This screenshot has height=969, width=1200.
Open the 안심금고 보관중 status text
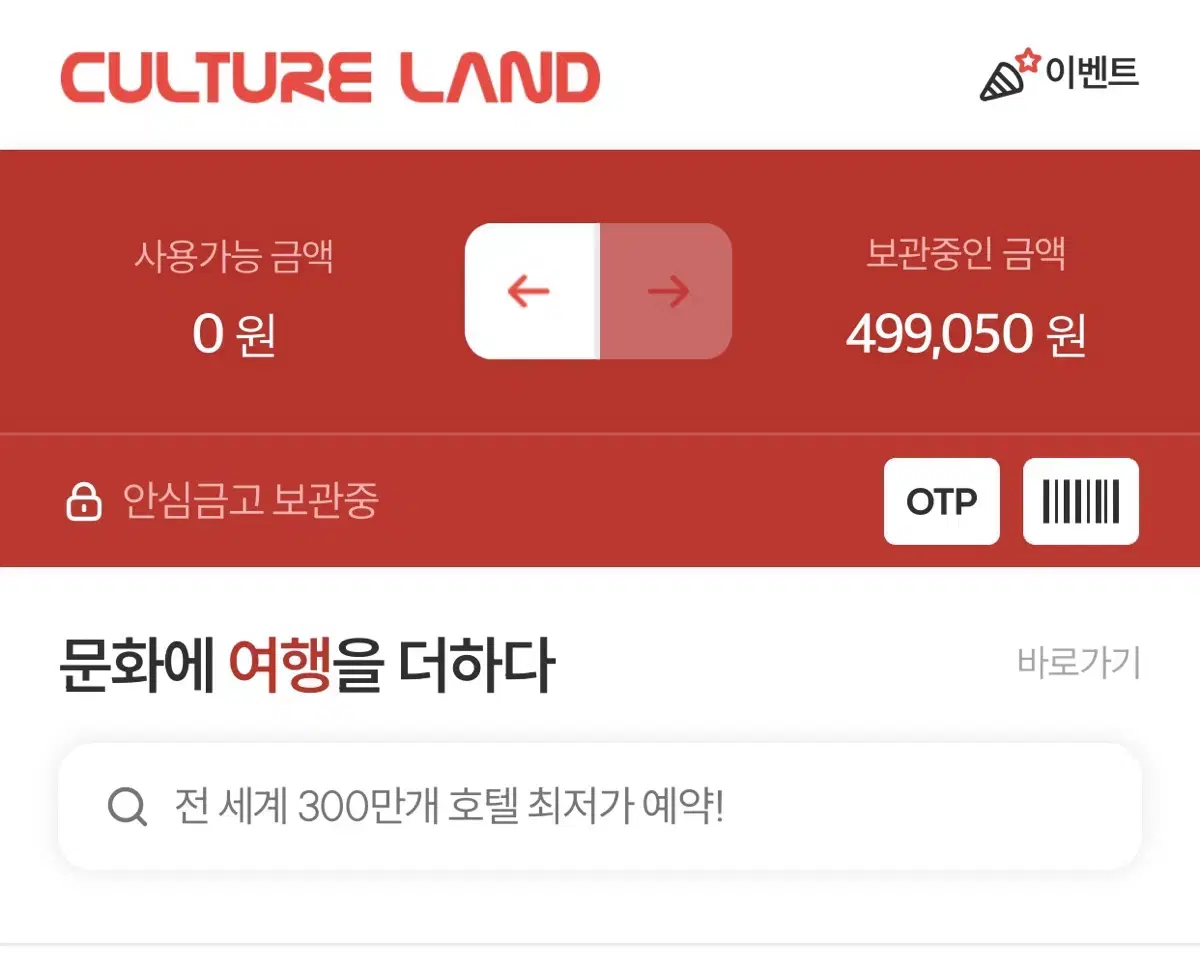[x=250, y=501]
